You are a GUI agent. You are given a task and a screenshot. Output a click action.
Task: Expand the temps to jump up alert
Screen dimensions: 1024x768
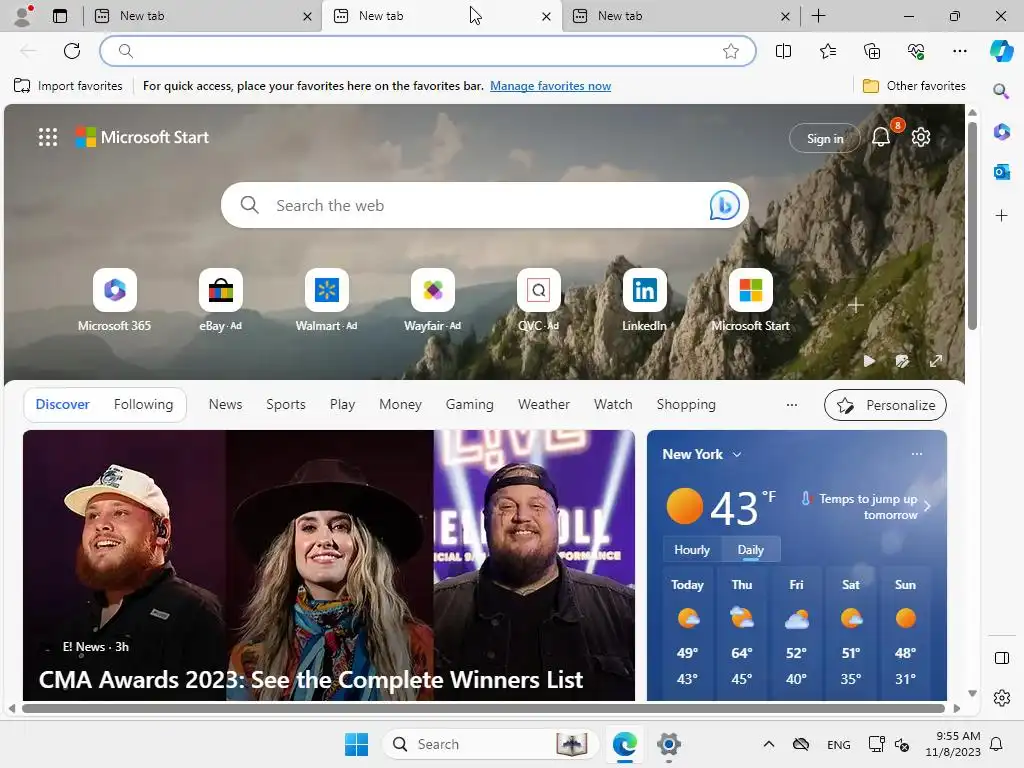click(927, 506)
